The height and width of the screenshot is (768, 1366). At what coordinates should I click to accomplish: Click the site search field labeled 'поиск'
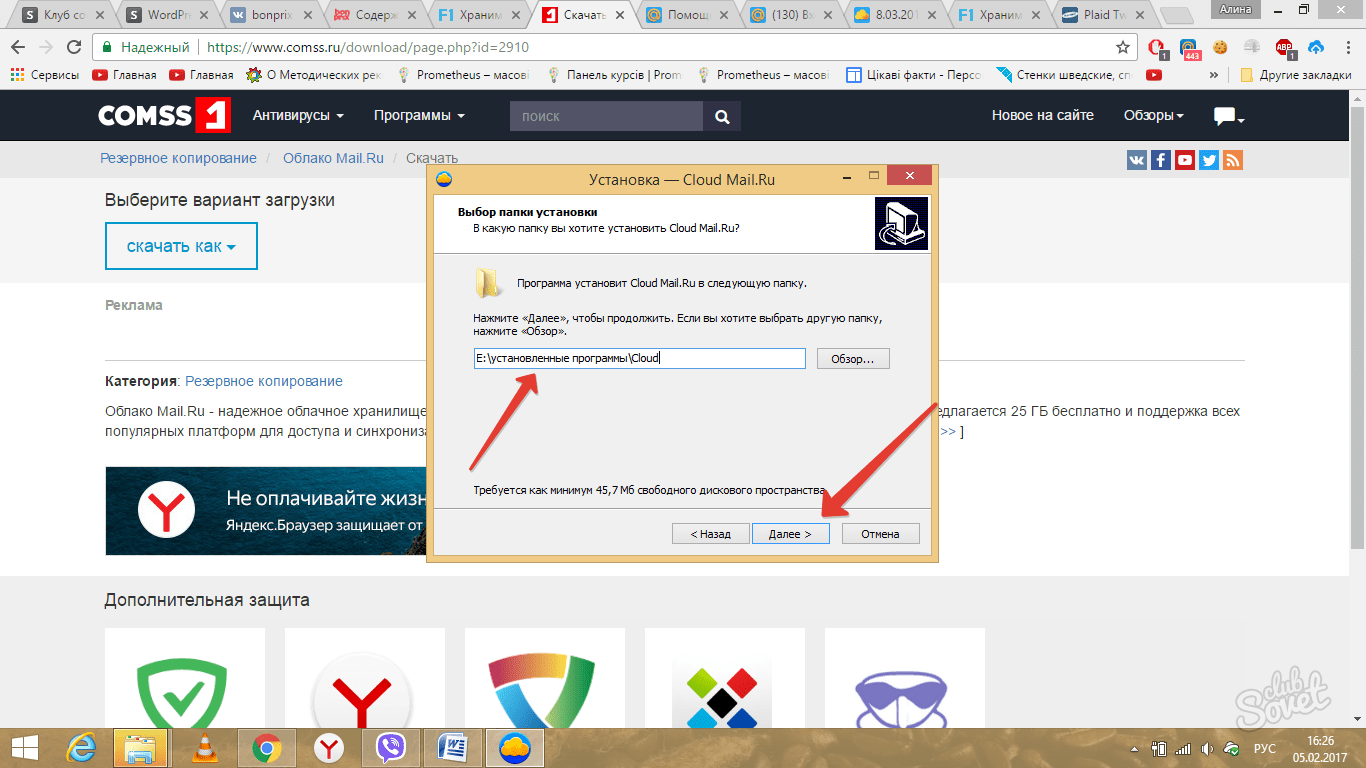tap(606, 116)
